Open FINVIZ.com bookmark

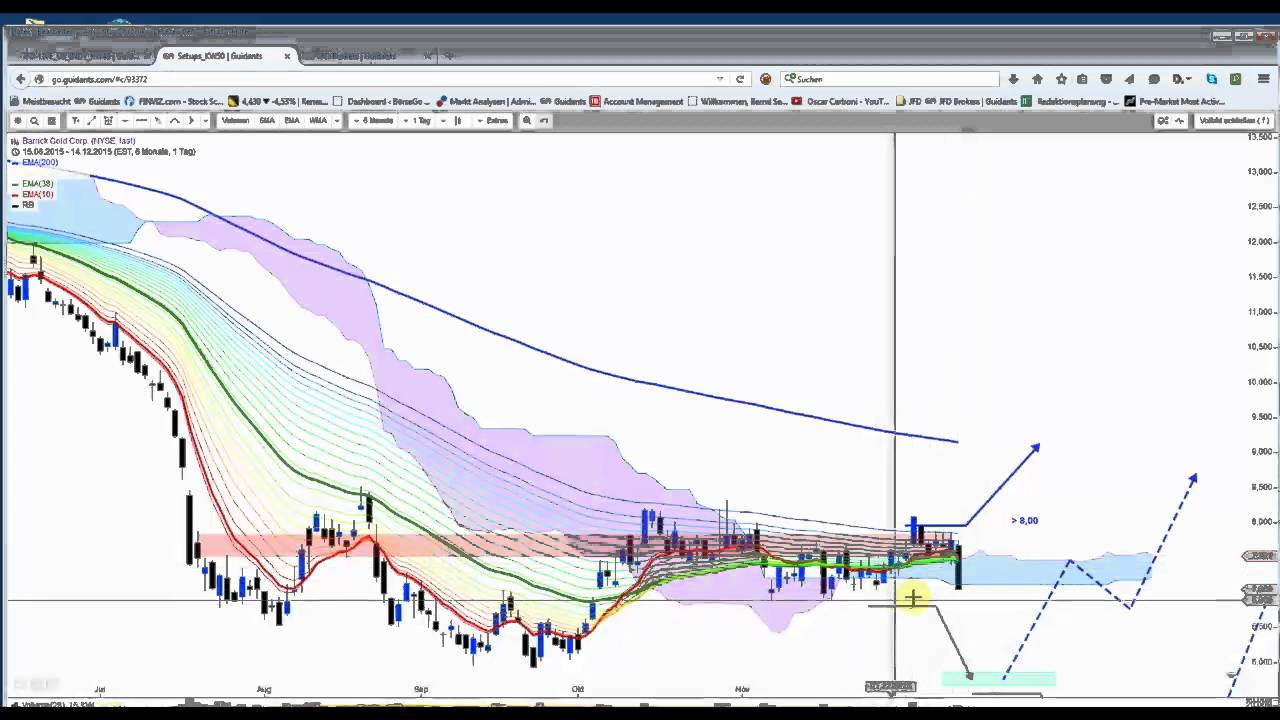tap(174, 101)
